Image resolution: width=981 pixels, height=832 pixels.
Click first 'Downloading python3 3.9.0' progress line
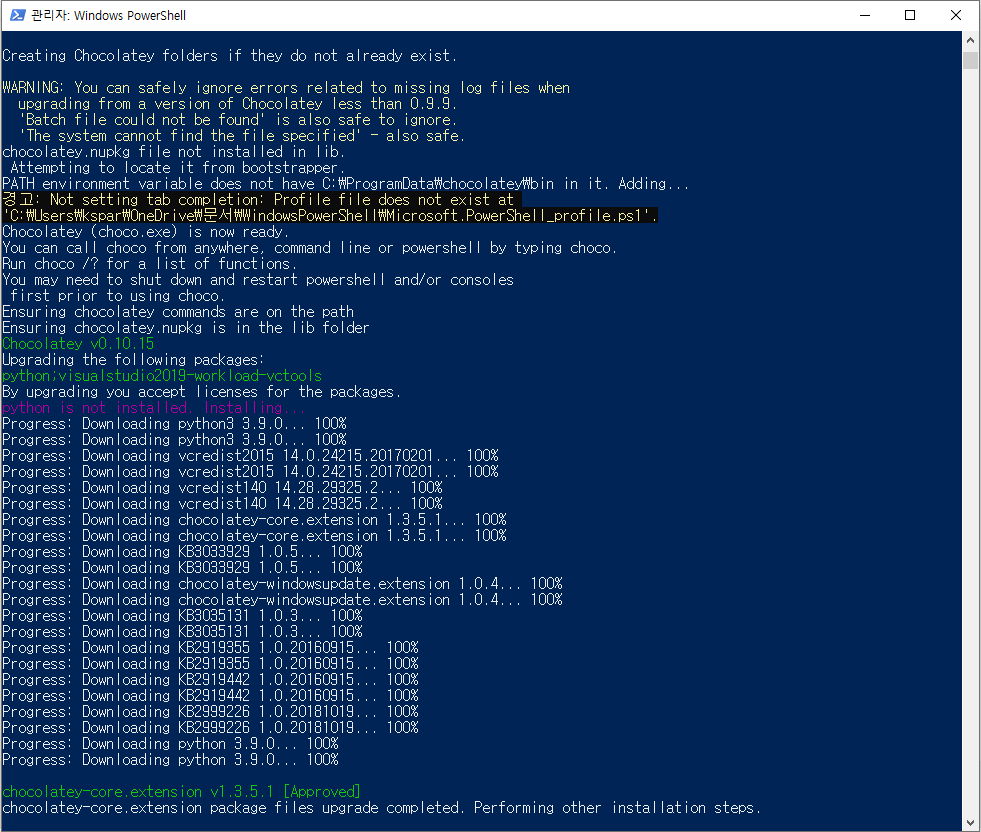(x=174, y=424)
